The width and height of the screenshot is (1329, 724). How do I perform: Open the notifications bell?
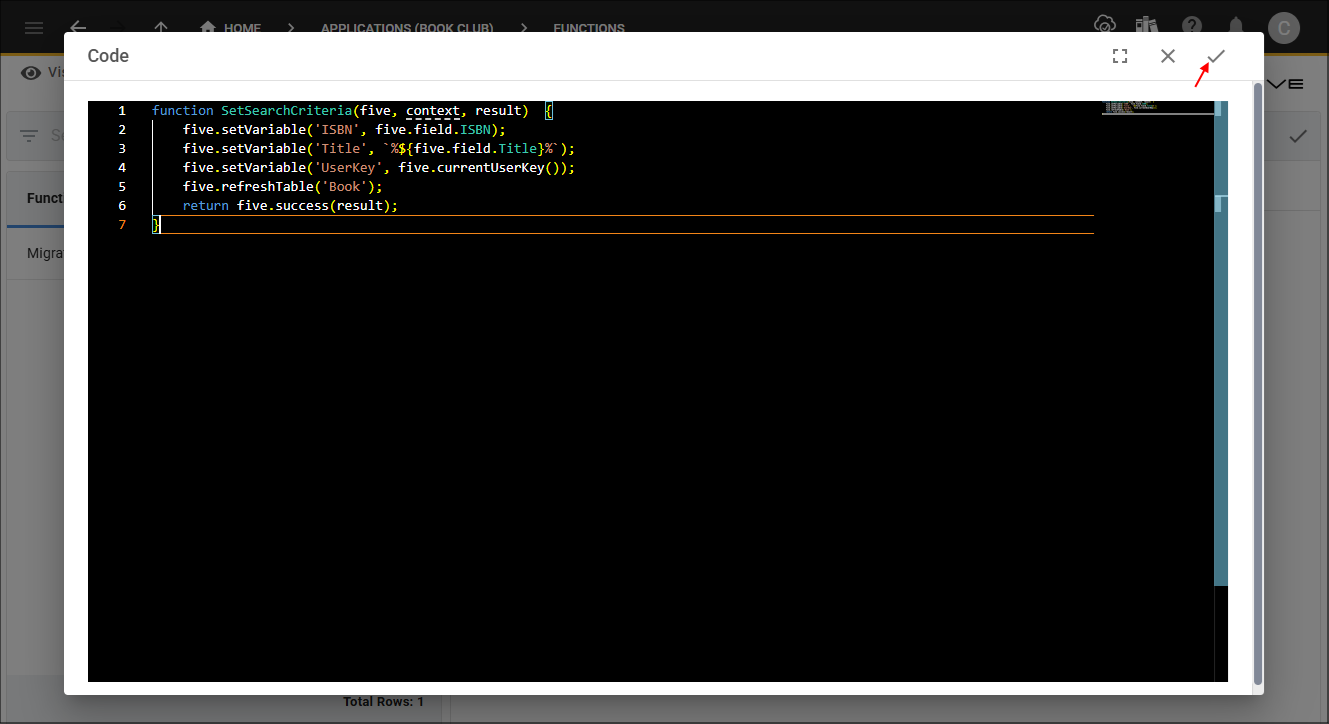click(1237, 25)
